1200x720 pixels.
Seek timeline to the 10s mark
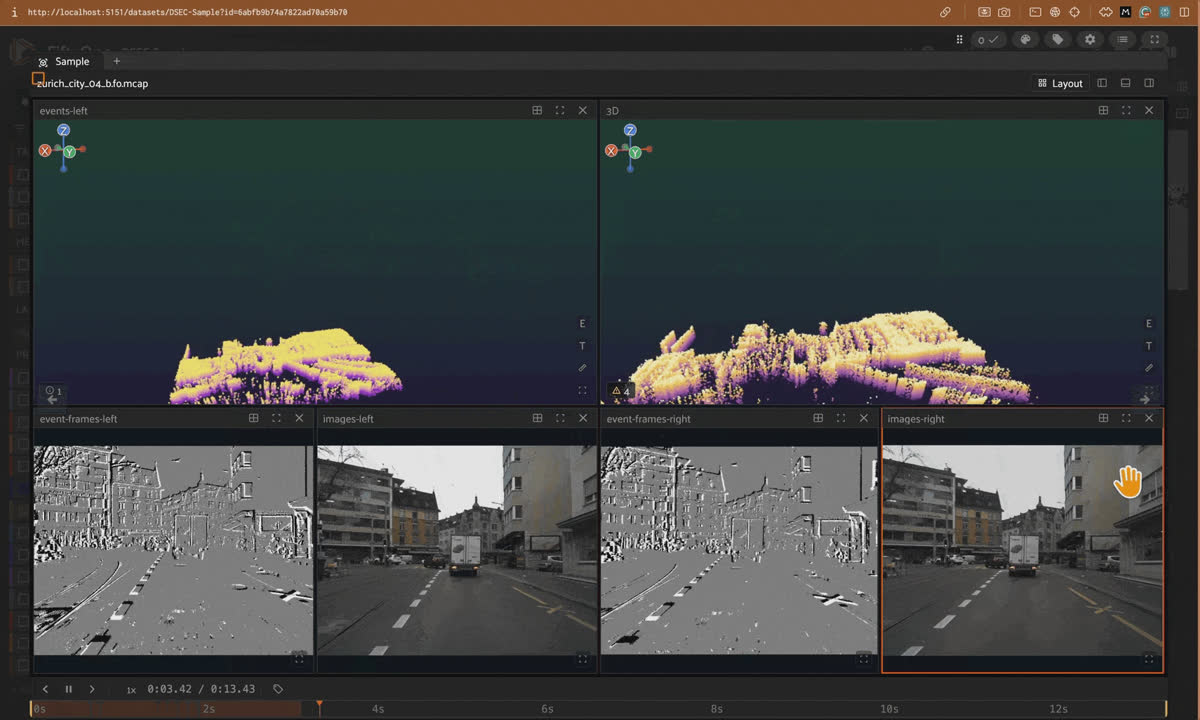[x=889, y=709]
